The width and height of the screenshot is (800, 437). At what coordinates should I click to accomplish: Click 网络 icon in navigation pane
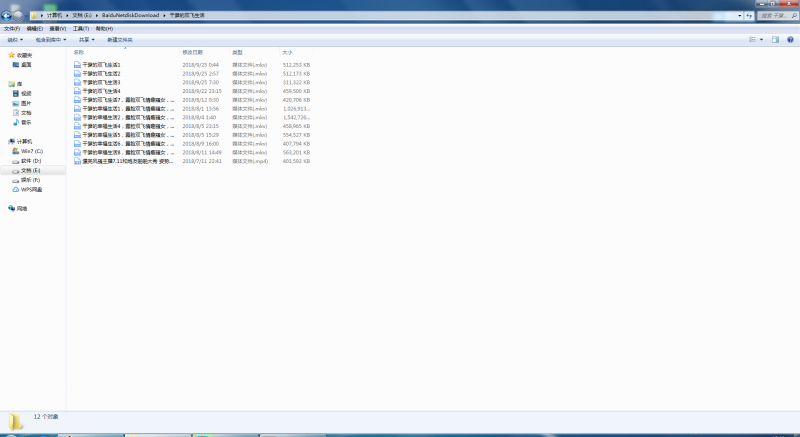point(22,208)
